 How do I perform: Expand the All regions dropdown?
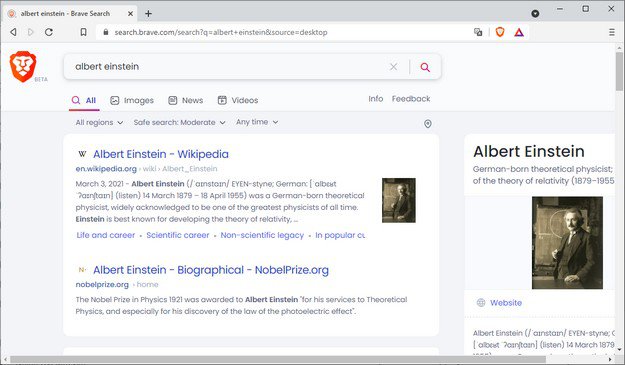coord(99,122)
